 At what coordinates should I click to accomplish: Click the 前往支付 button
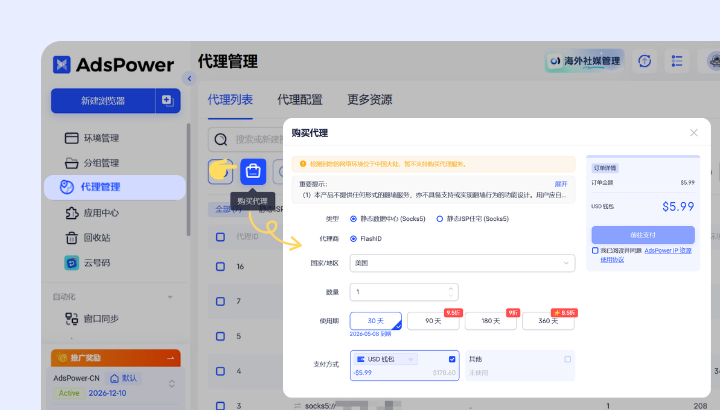(x=643, y=235)
